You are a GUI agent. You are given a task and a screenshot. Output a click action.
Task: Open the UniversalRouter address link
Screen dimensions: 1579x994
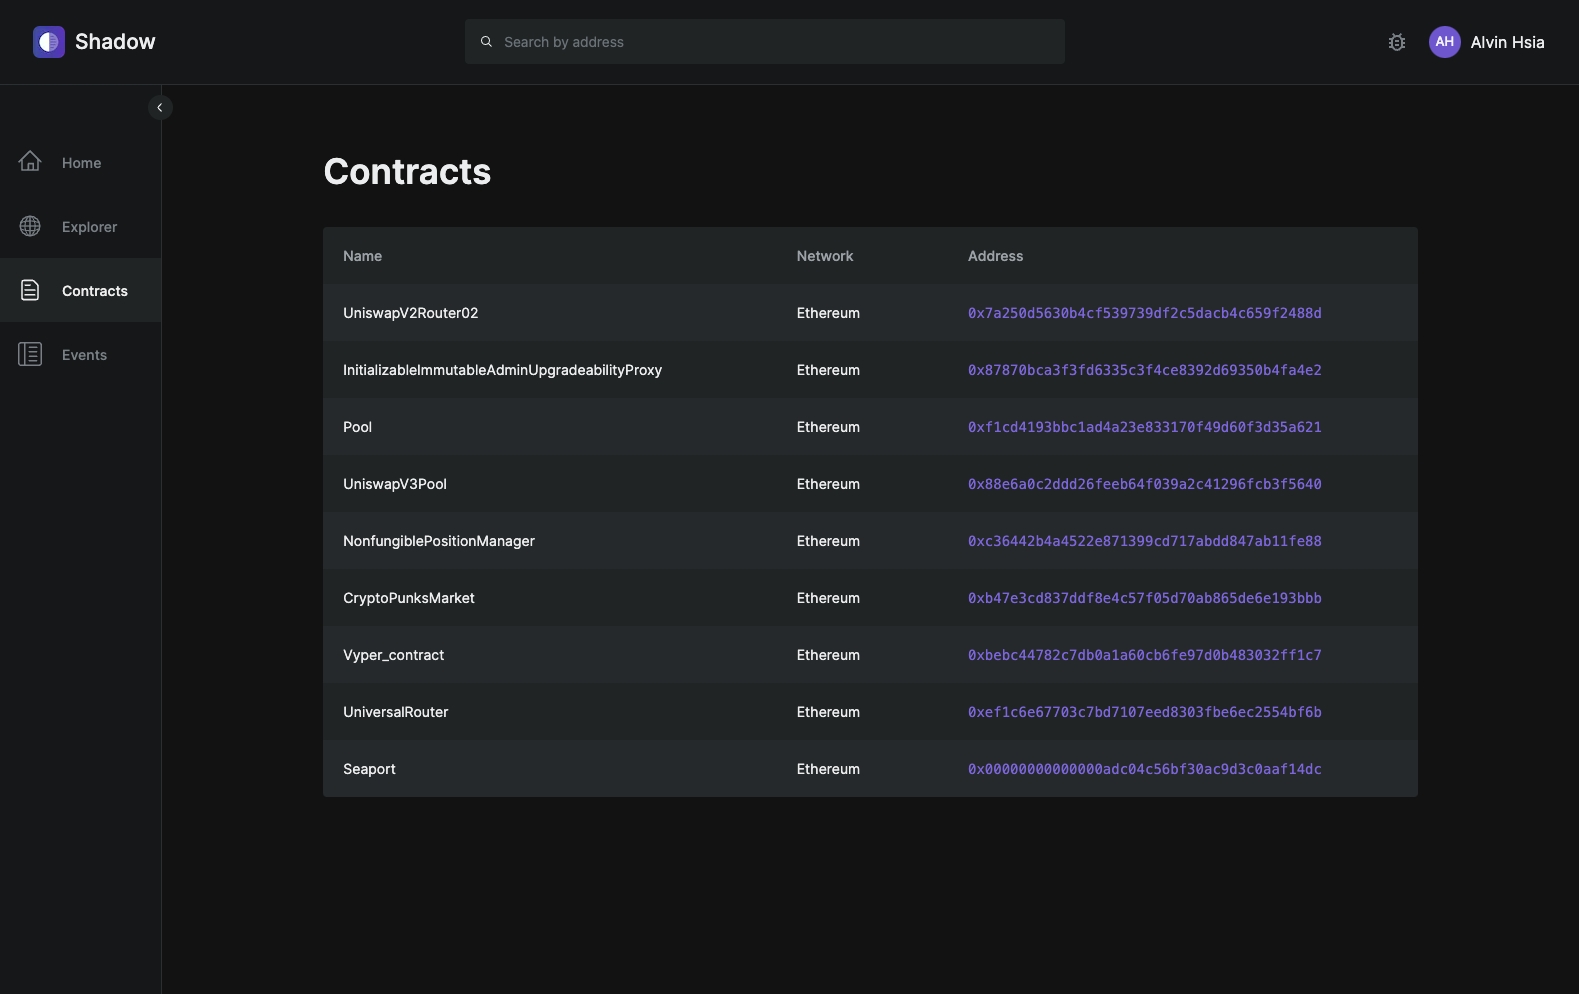pos(1144,712)
